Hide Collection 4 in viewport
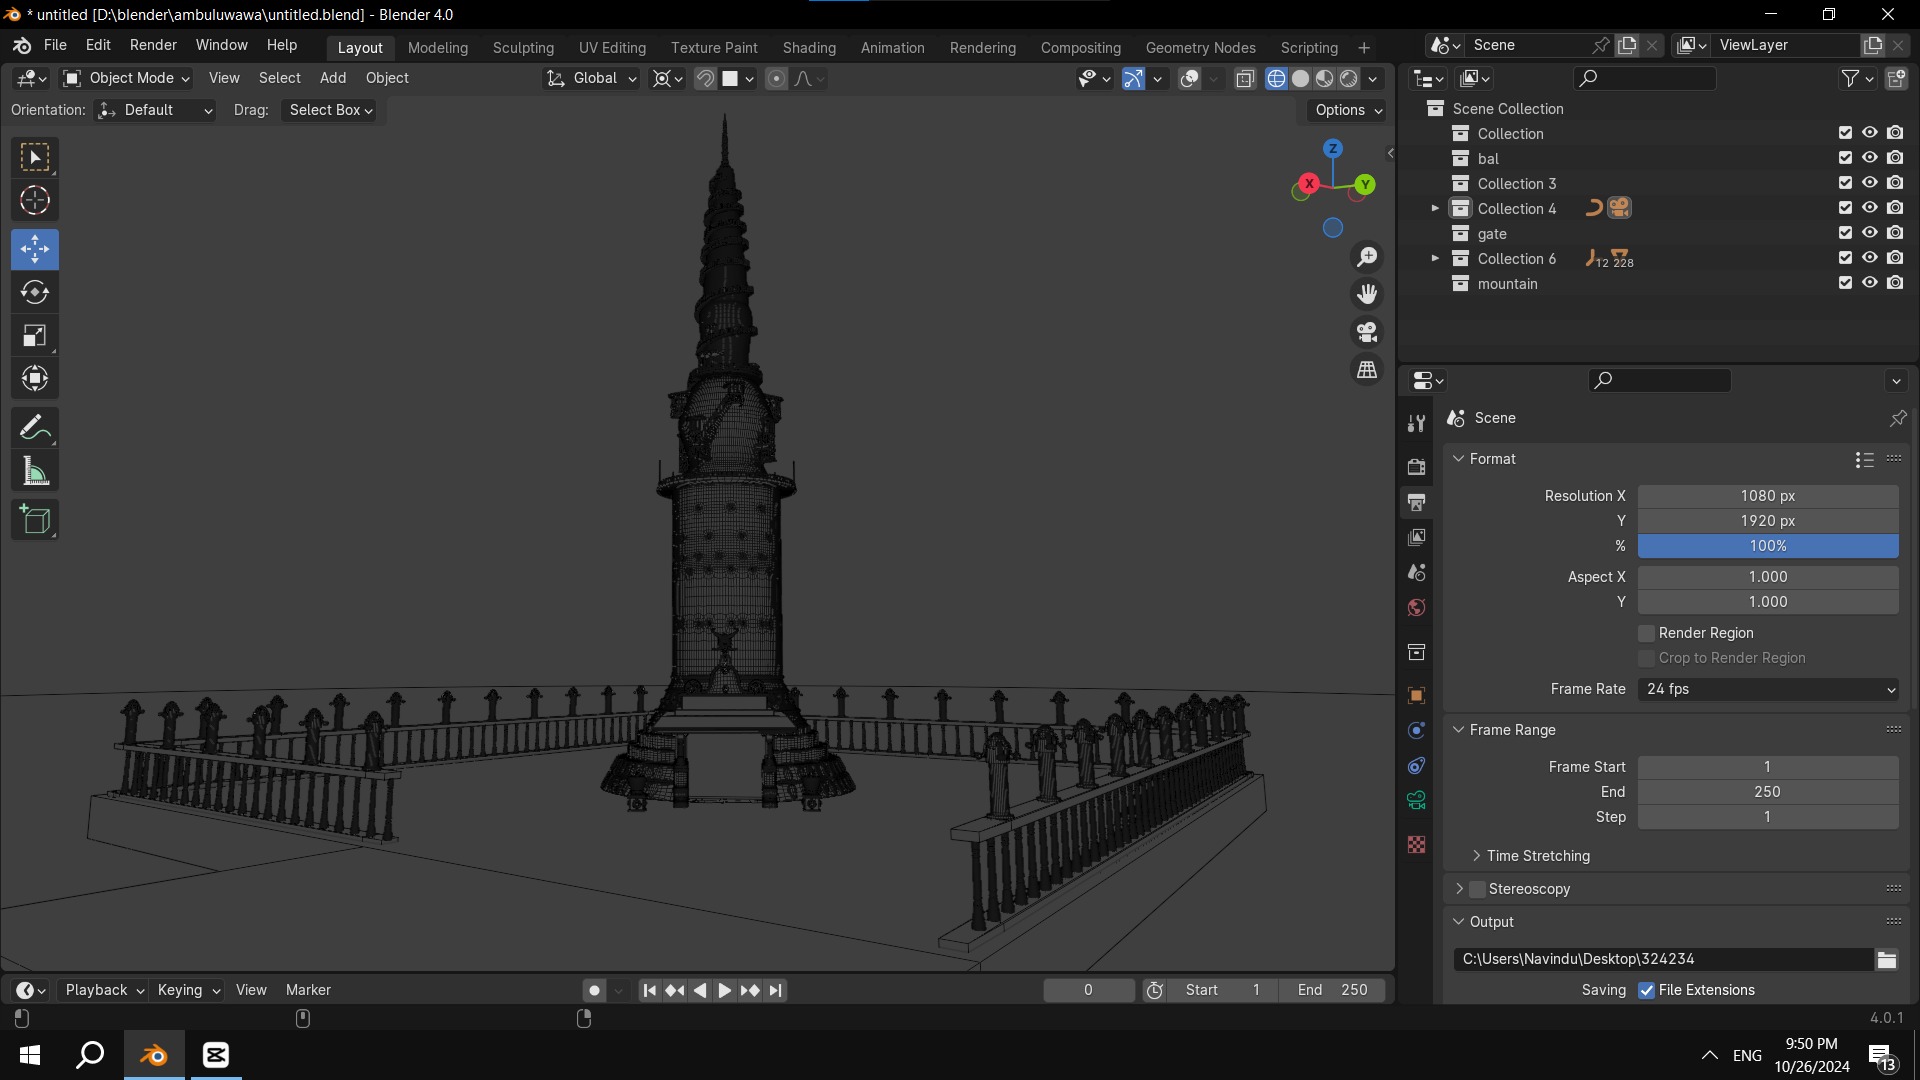This screenshot has width=1920, height=1080. point(1869,208)
